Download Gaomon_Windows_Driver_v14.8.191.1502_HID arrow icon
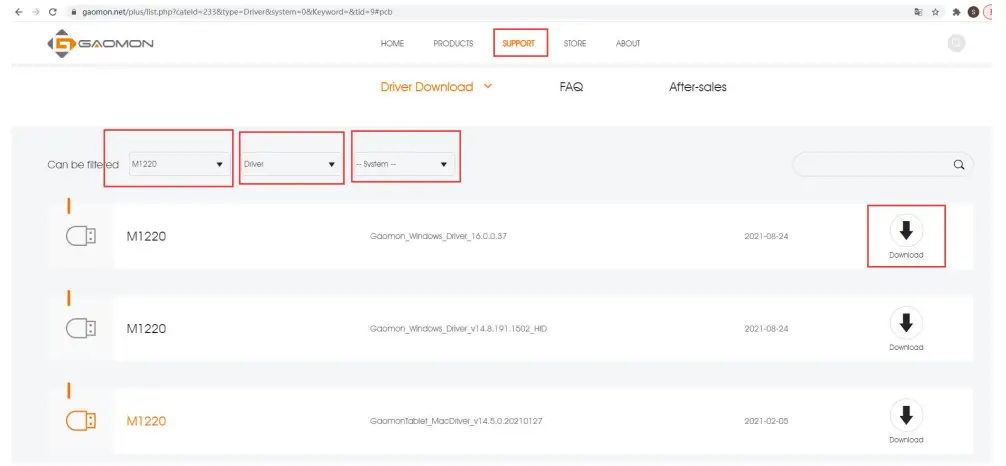The height and width of the screenshot is (466, 1006). tap(906, 323)
